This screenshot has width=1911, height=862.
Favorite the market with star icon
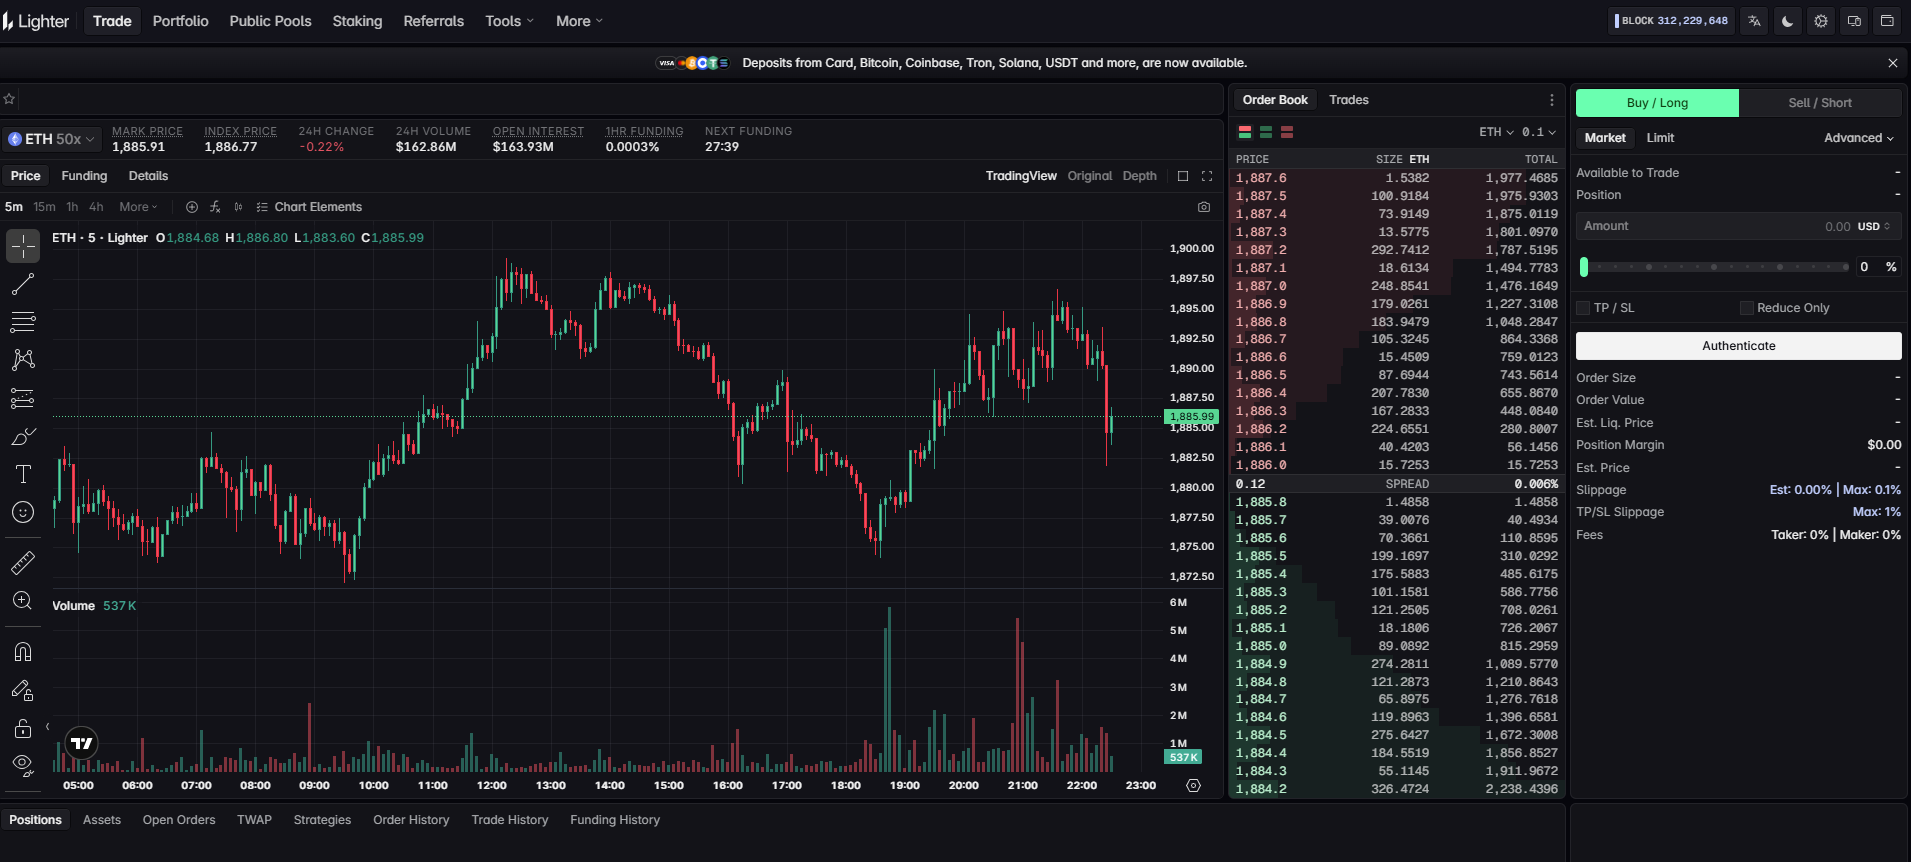(x=9, y=99)
